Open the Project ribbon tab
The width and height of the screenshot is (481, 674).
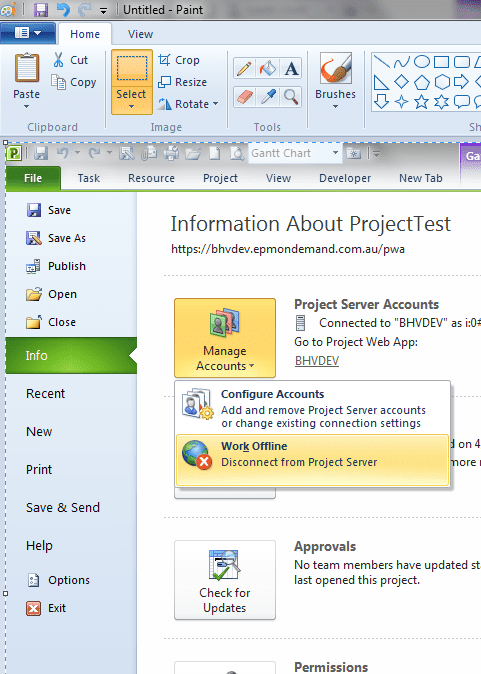coord(220,178)
